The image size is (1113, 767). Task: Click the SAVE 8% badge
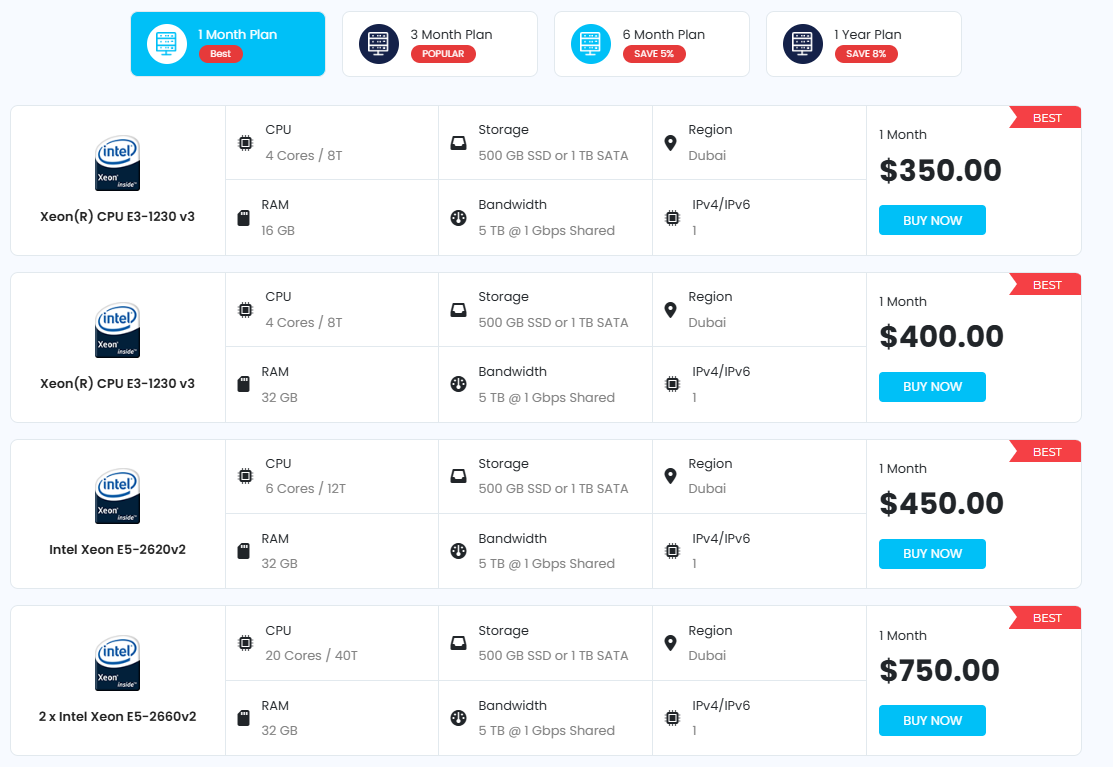(x=866, y=54)
